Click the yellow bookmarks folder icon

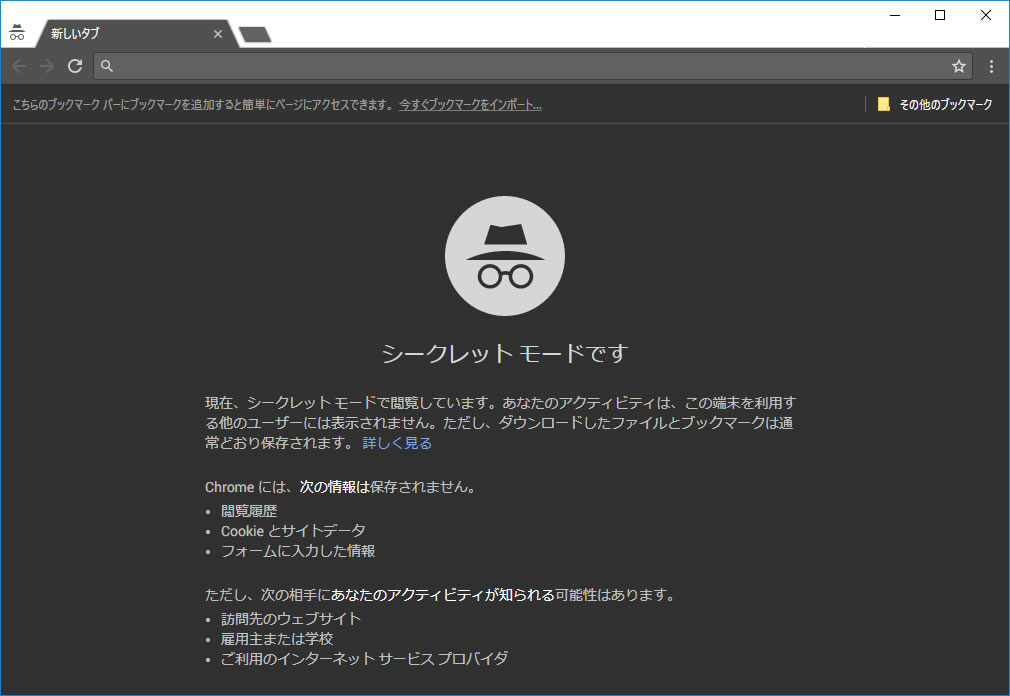point(883,104)
